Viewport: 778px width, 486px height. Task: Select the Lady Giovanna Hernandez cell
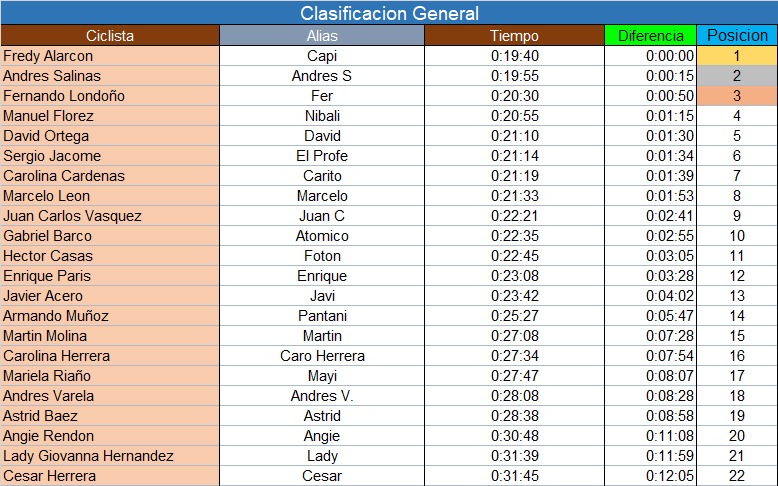pos(110,456)
